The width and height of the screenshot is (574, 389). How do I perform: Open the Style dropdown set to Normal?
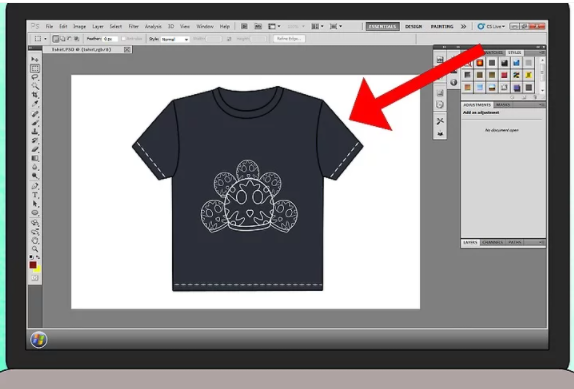pos(175,39)
